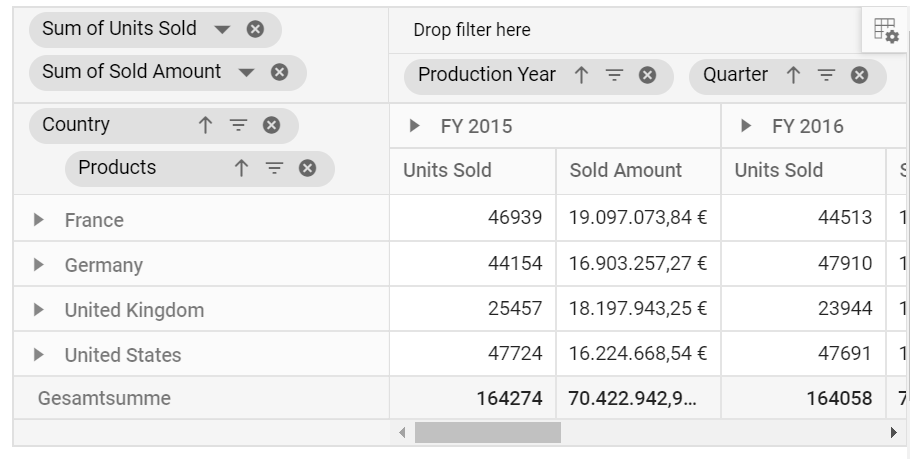The width and height of the screenshot is (910, 459).
Task: Expand United States row
Action: (38, 355)
